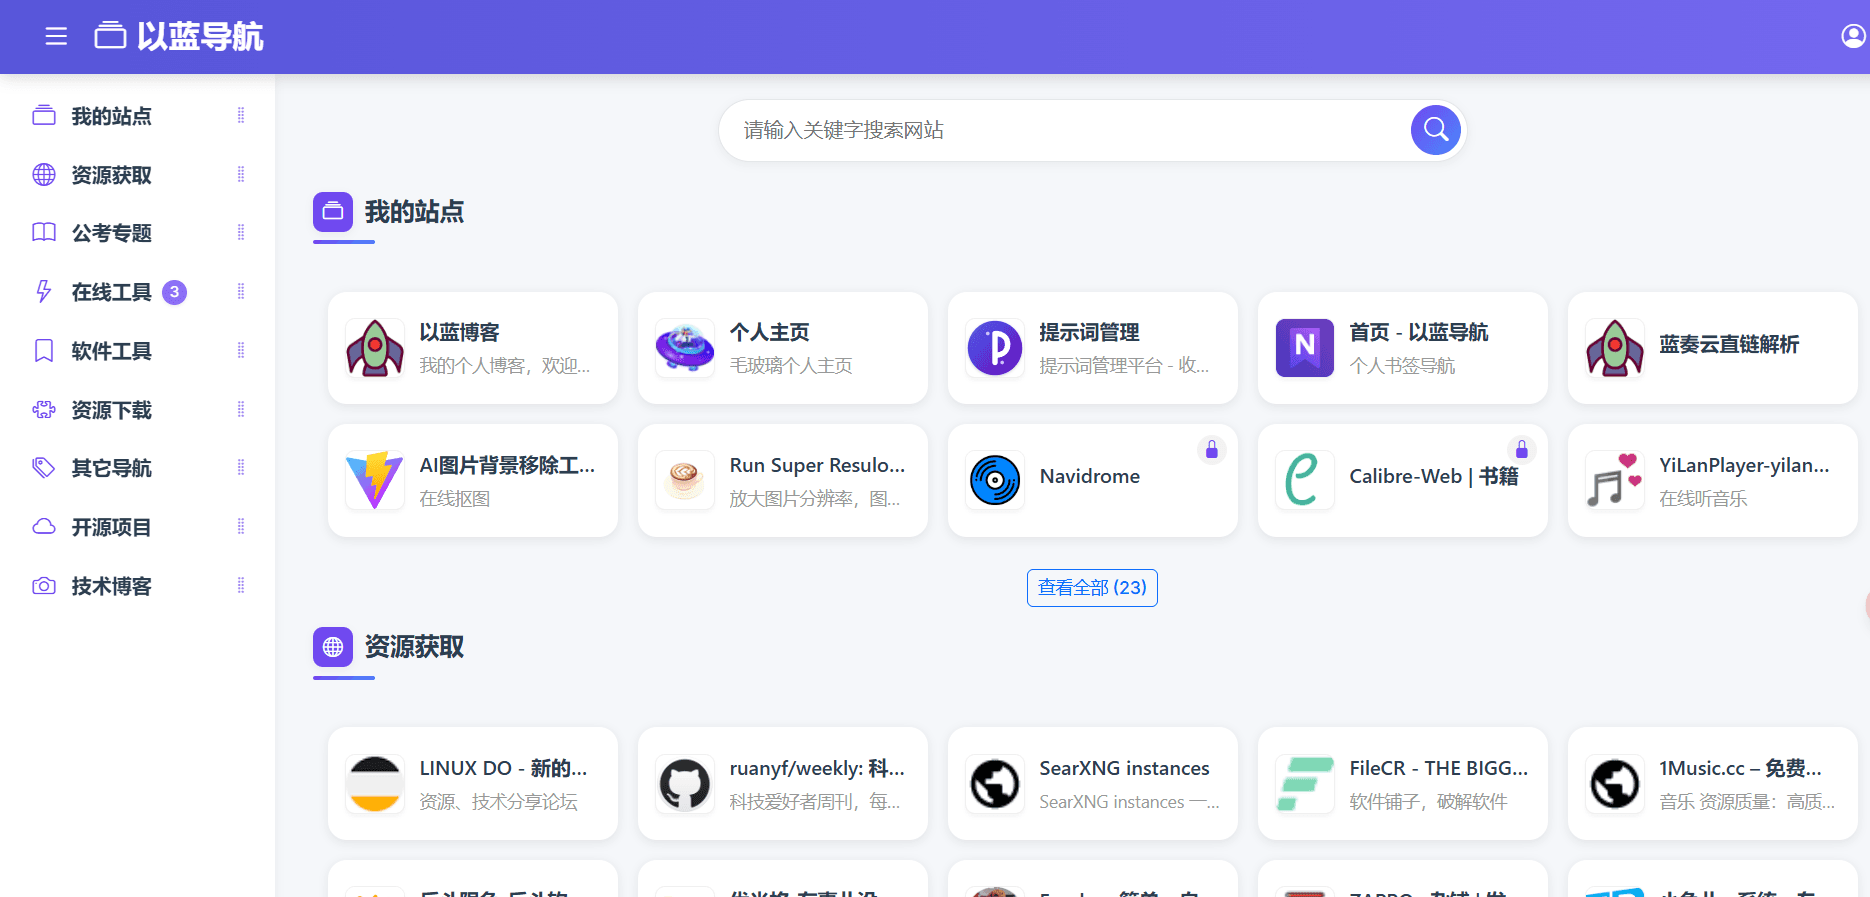The width and height of the screenshot is (1870, 897).
Task: Click the 以蓝导航 logo icon
Action: [x=110, y=36]
